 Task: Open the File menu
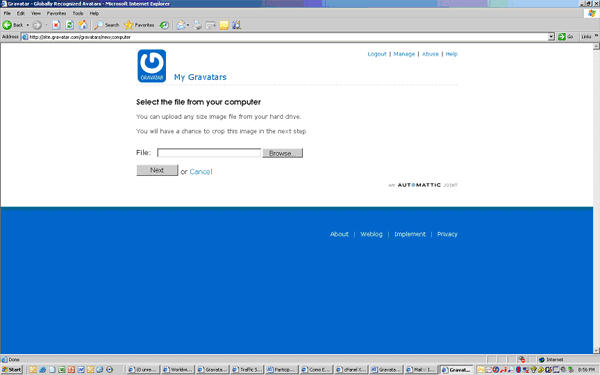(x=7, y=13)
